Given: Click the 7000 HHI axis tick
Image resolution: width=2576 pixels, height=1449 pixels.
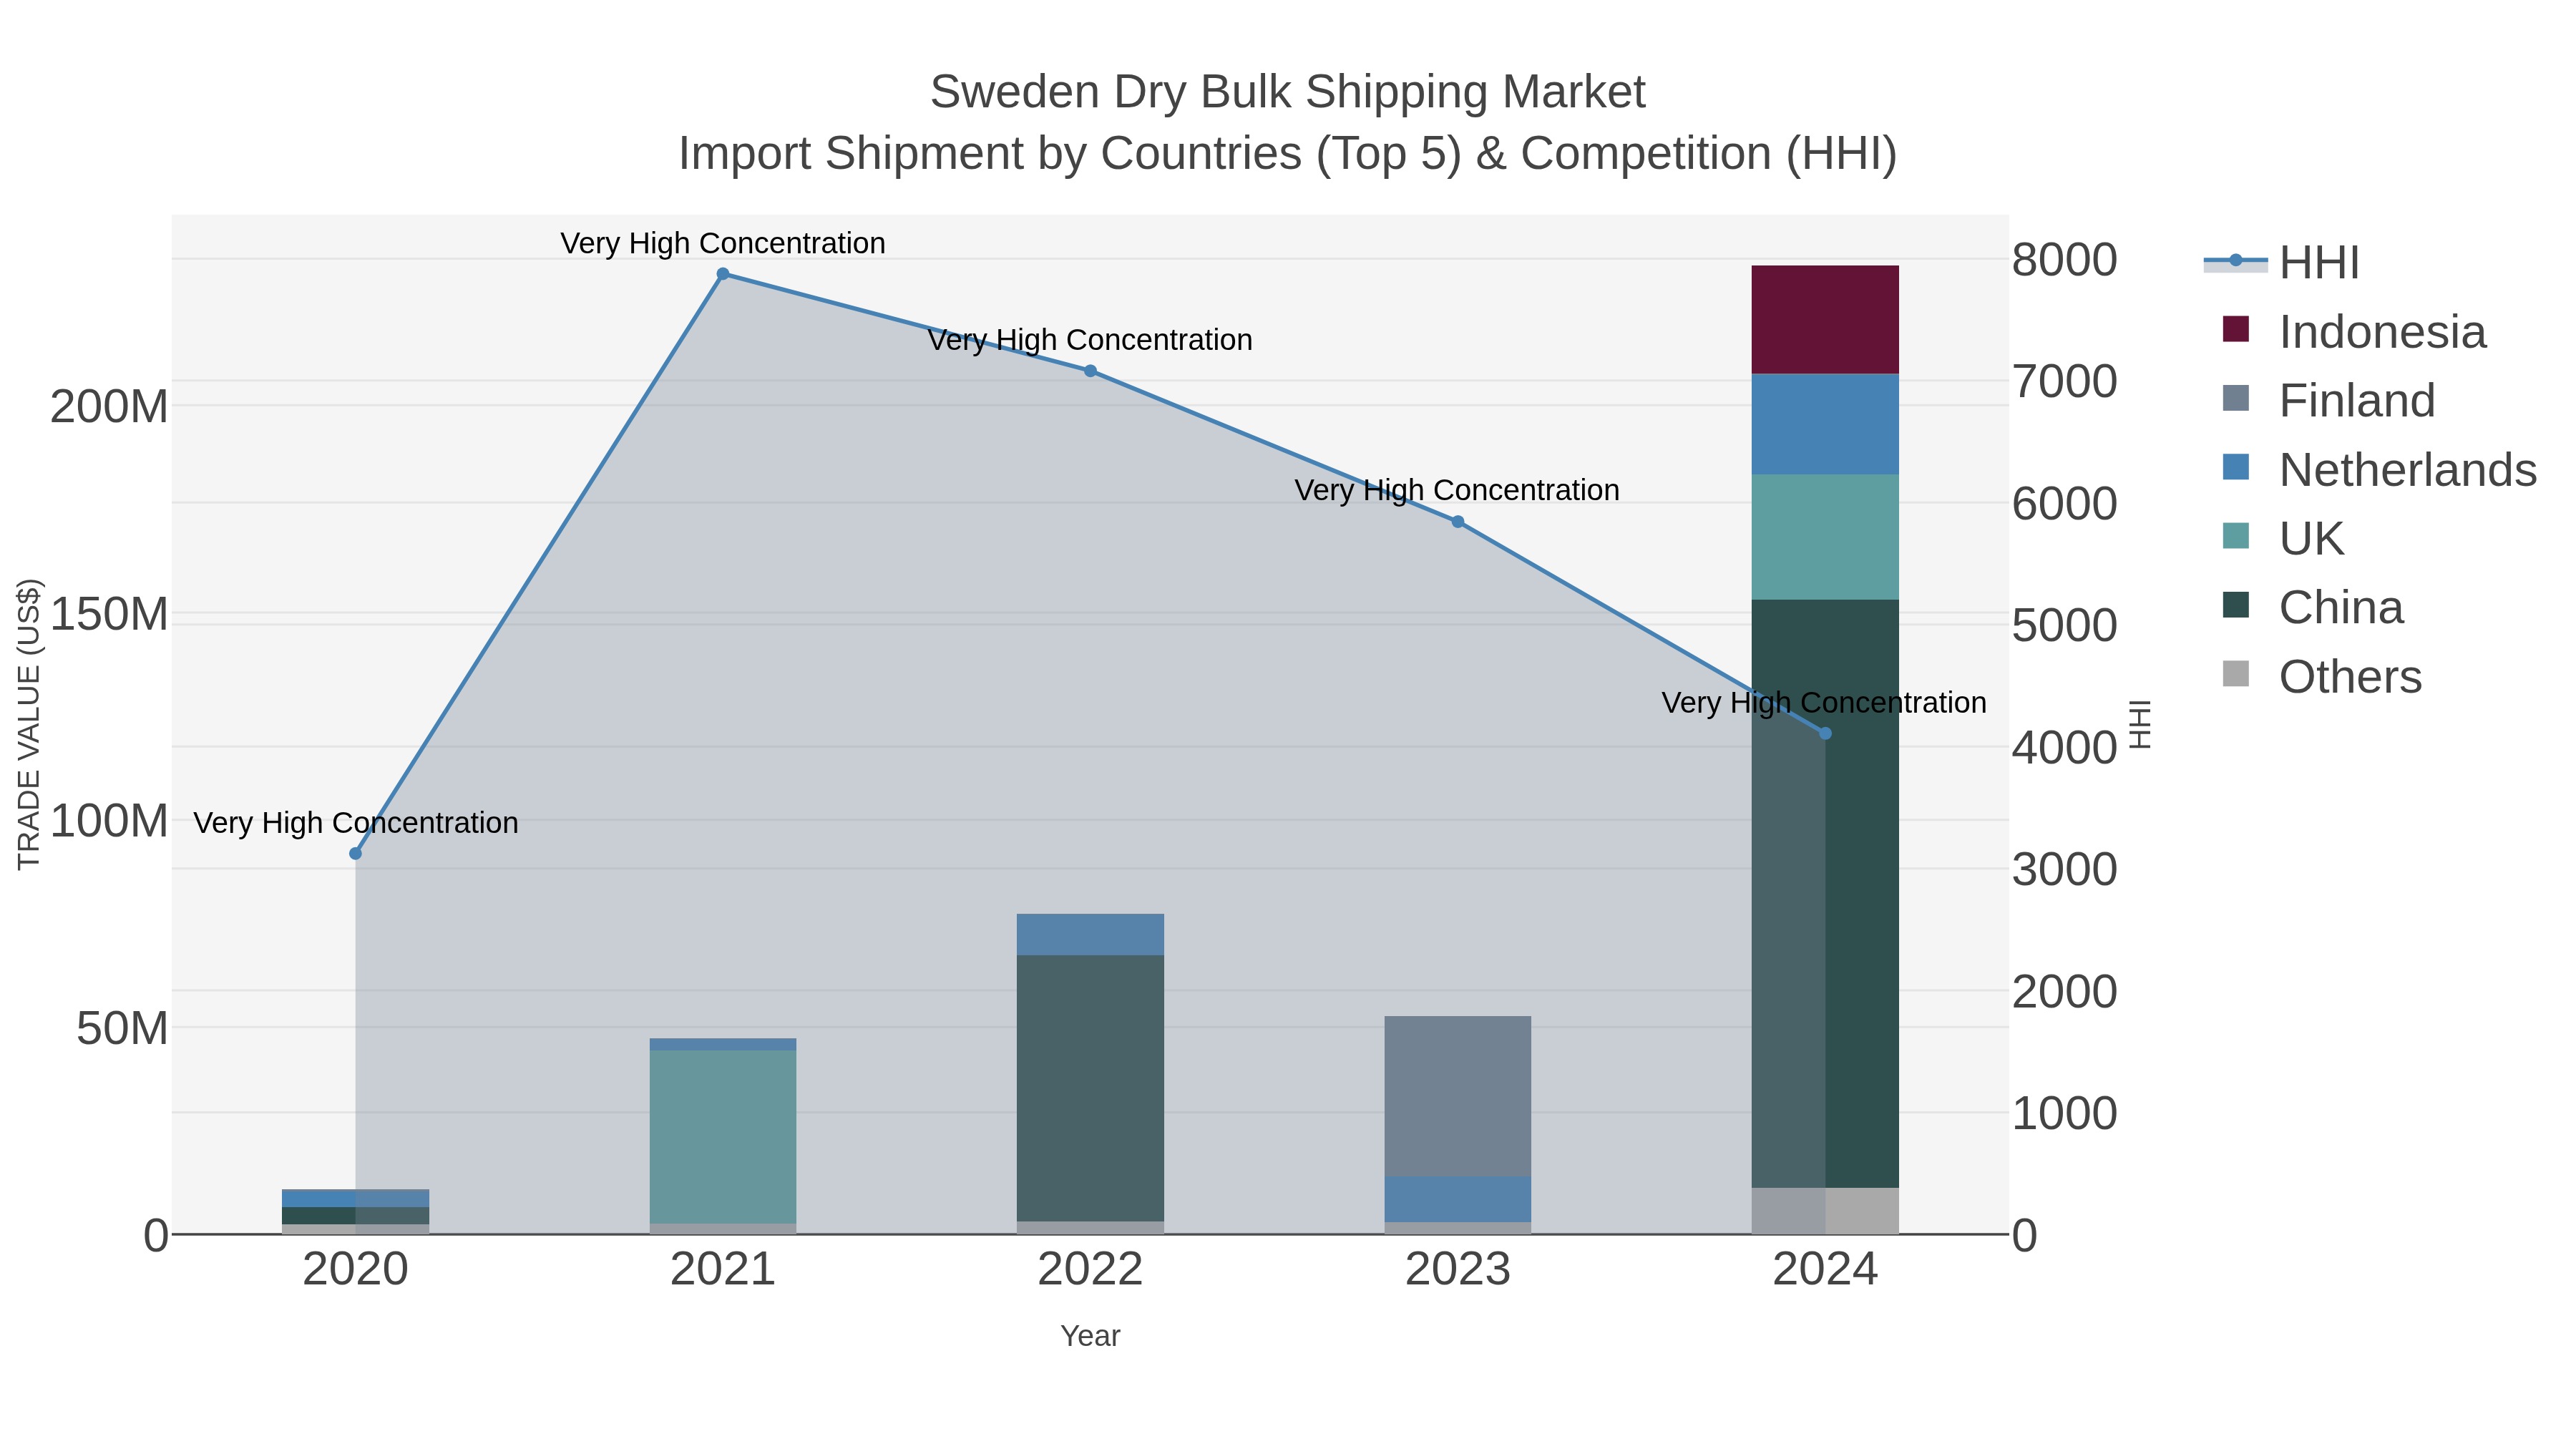Looking at the screenshot, I should tap(2064, 382).
